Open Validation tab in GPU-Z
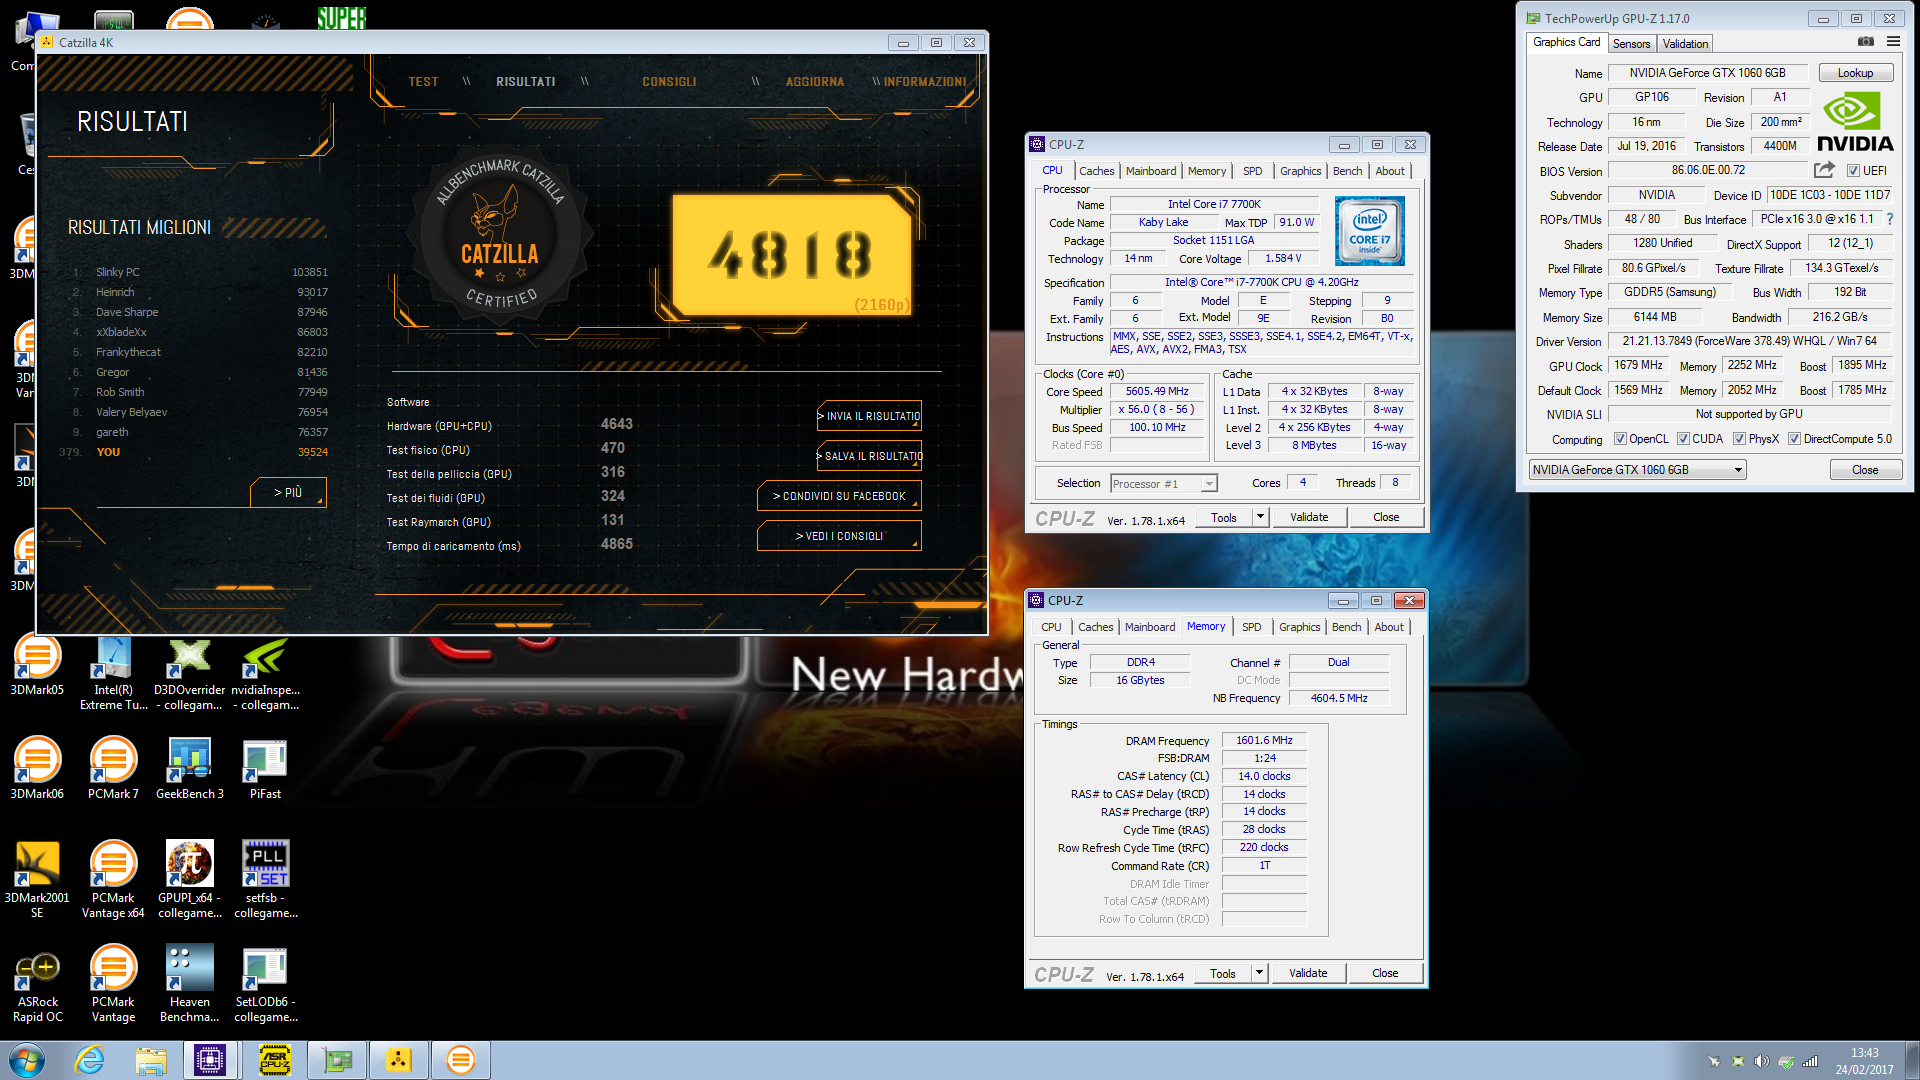This screenshot has height=1080, width=1920. [x=1685, y=44]
